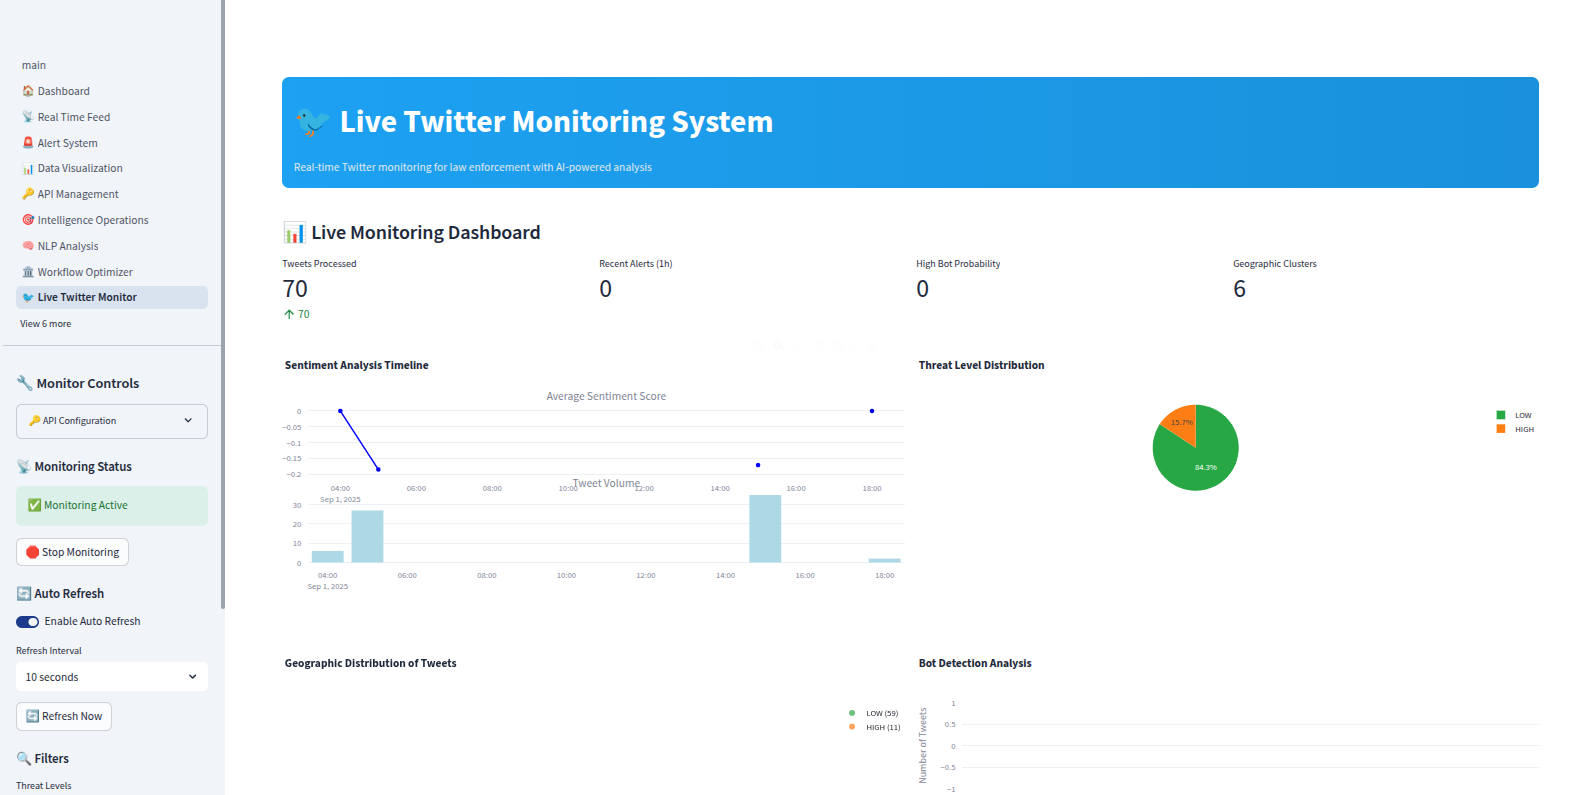This screenshot has height=795, width=1591.
Task: Click the chevron on API Configuration
Action: coord(188,421)
